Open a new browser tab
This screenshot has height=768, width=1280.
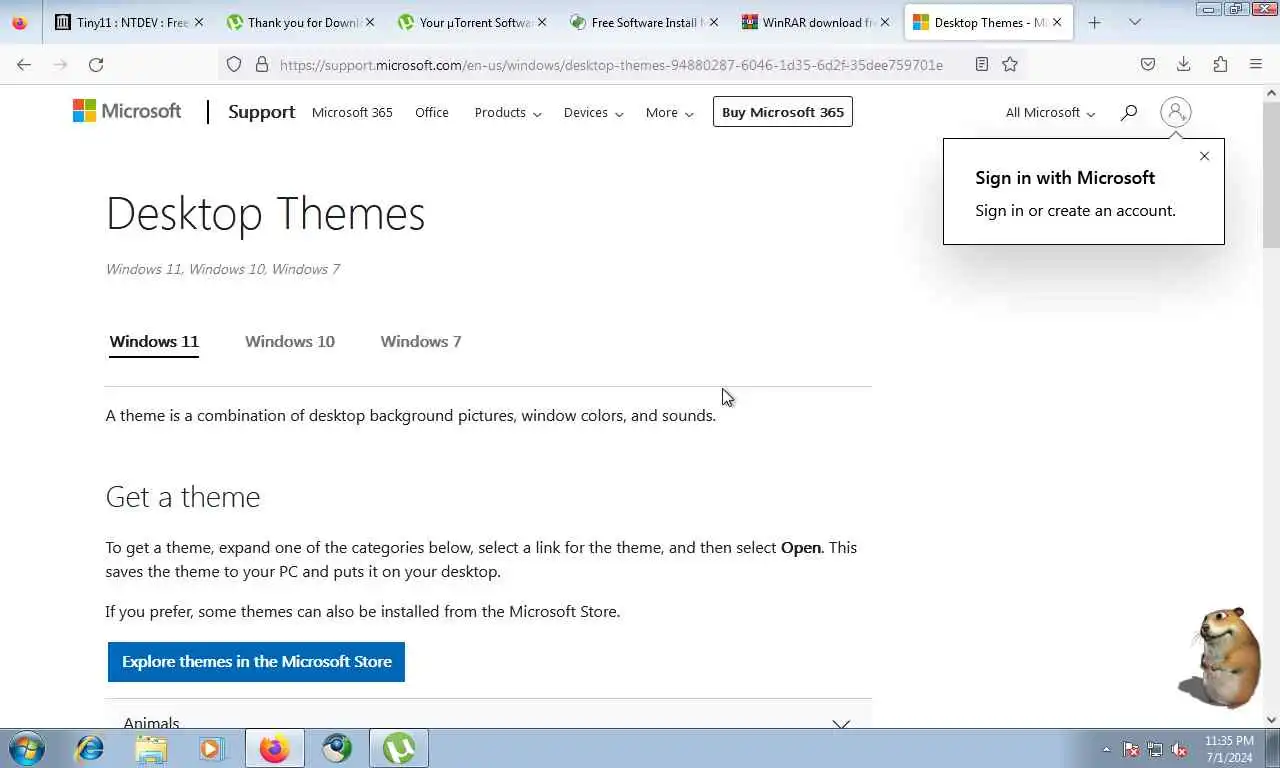[1095, 22]
